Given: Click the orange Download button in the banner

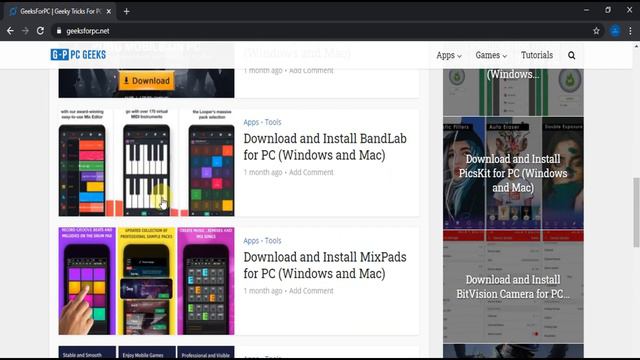Looking at the screenshot, I should coord(147,80).
